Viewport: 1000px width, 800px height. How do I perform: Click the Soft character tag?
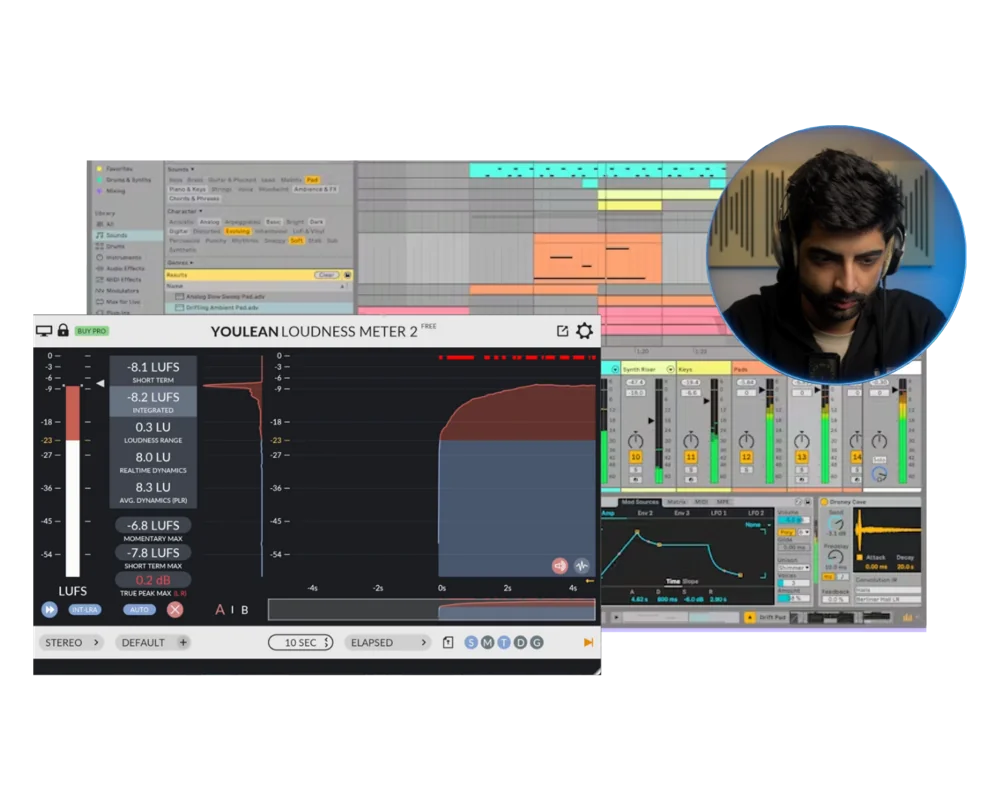tap(297, 241)
